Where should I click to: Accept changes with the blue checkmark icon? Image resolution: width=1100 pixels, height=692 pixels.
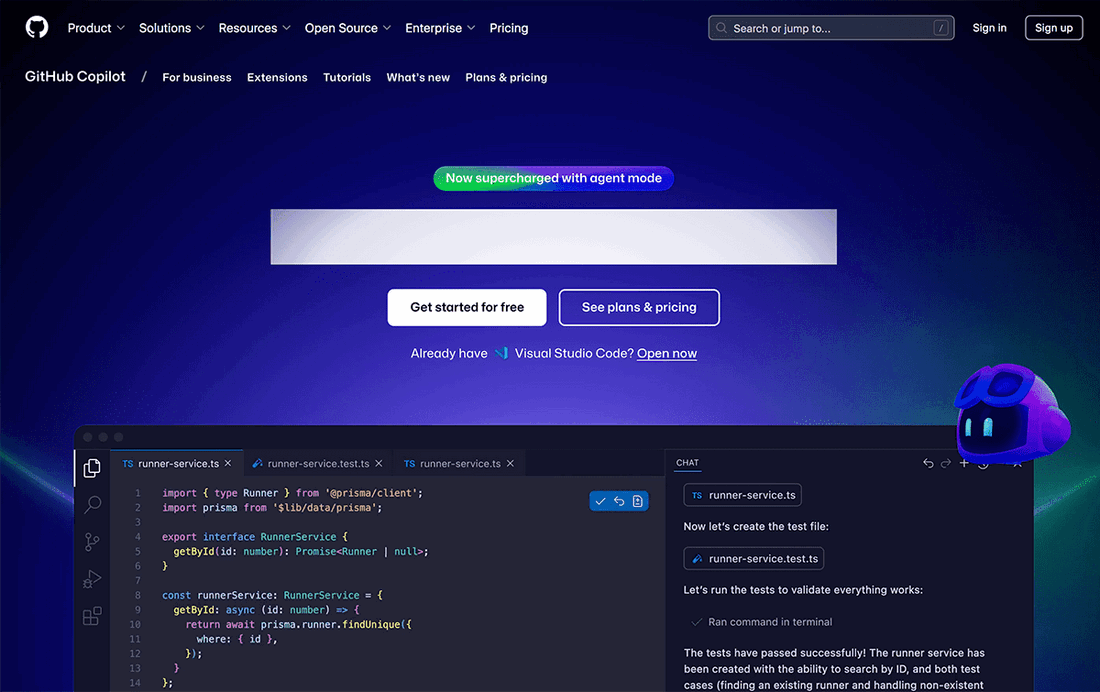(601, 501)
